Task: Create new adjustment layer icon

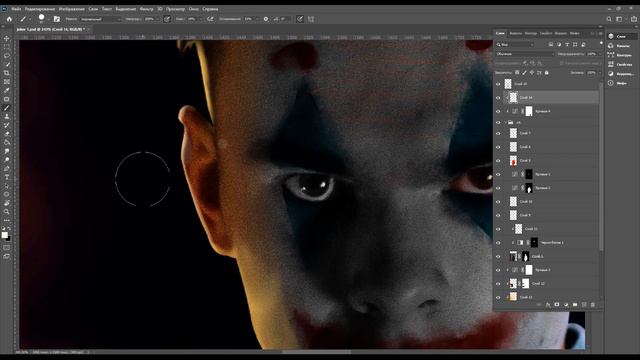Action: pos(566,304)
